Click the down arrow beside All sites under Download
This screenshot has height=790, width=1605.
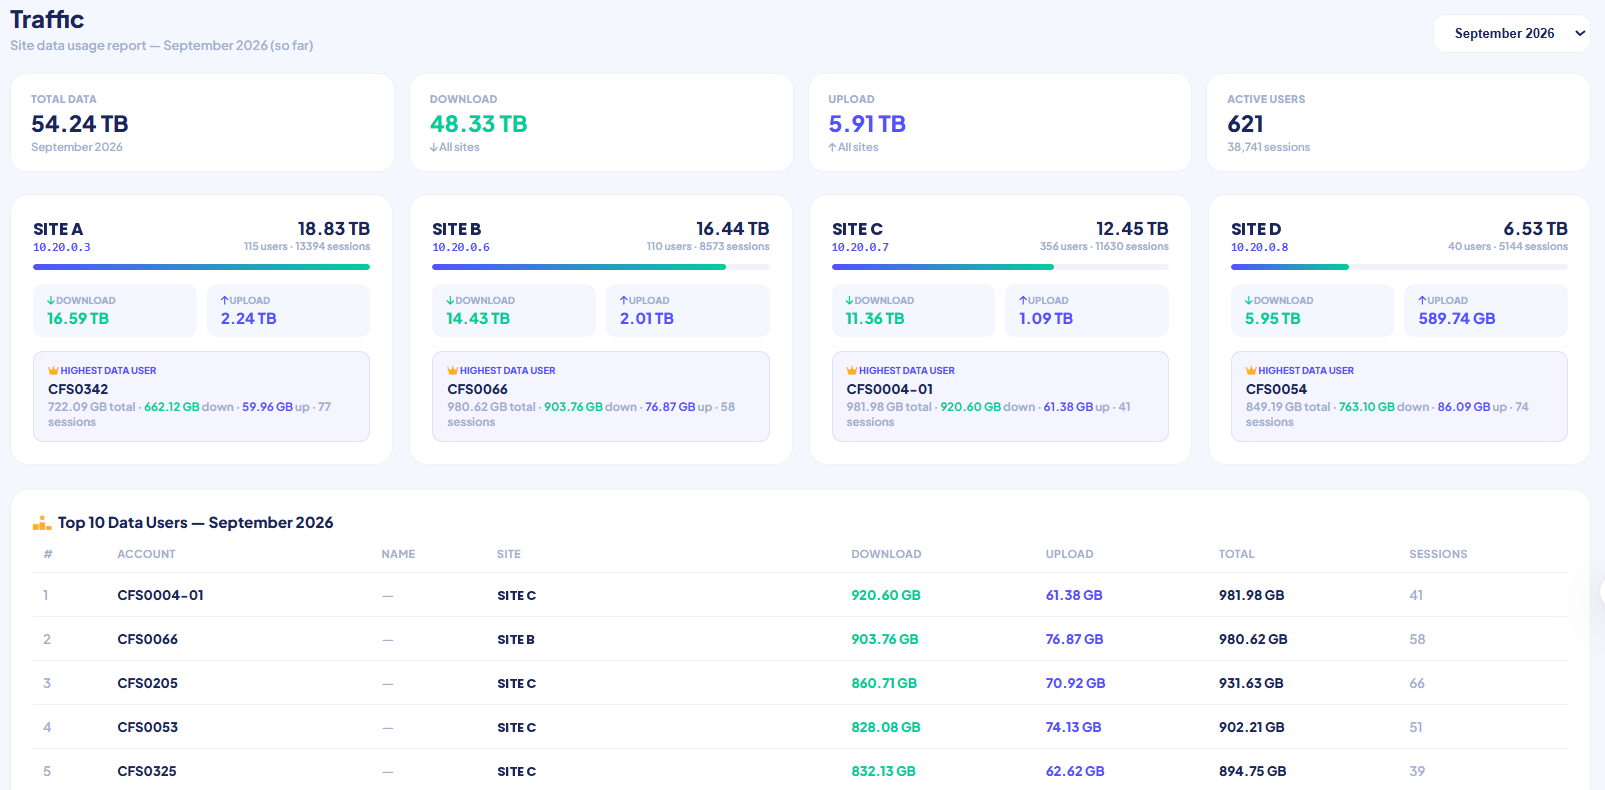click(x=434, y=147)
